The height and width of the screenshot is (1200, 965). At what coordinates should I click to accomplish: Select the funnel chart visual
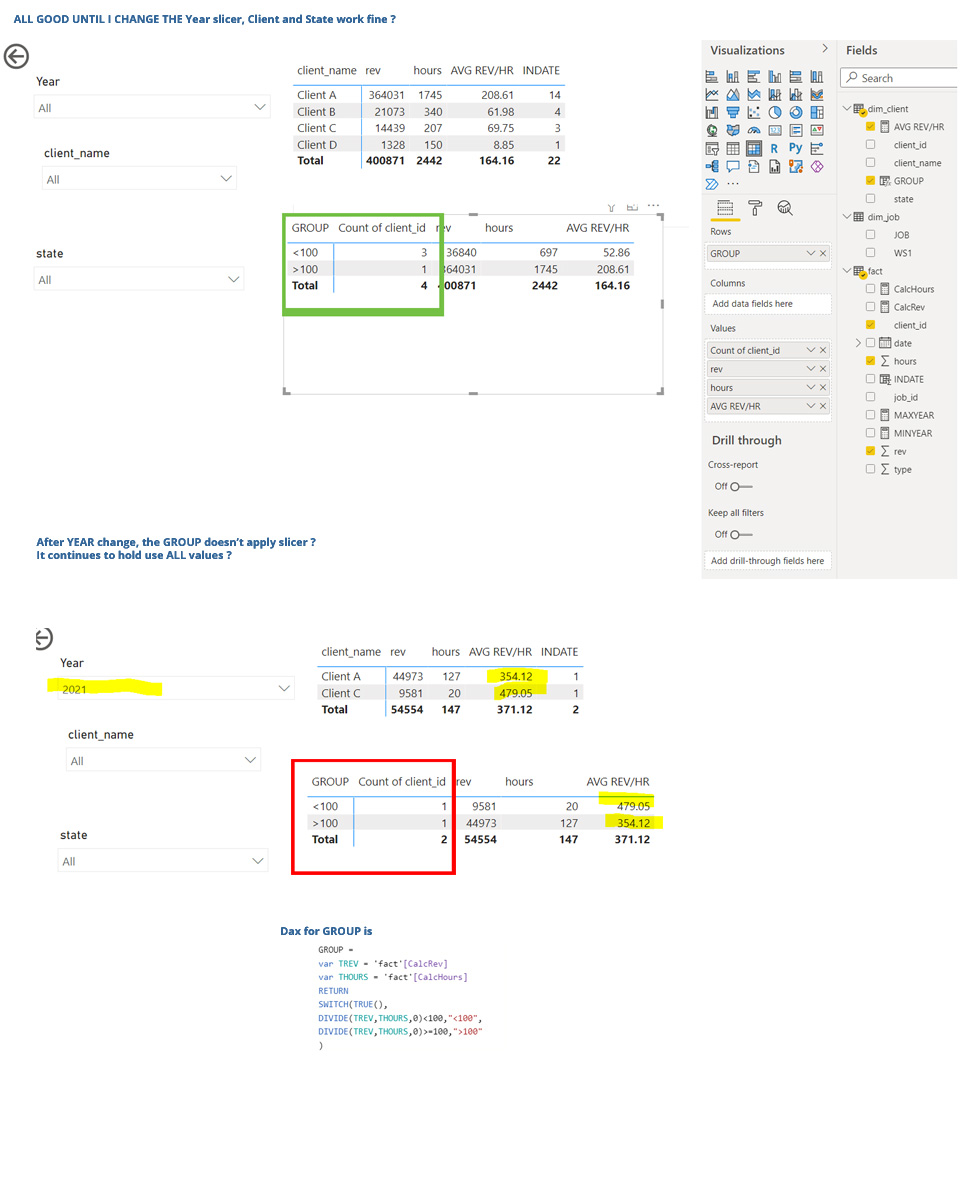click(x=733, y=112)
